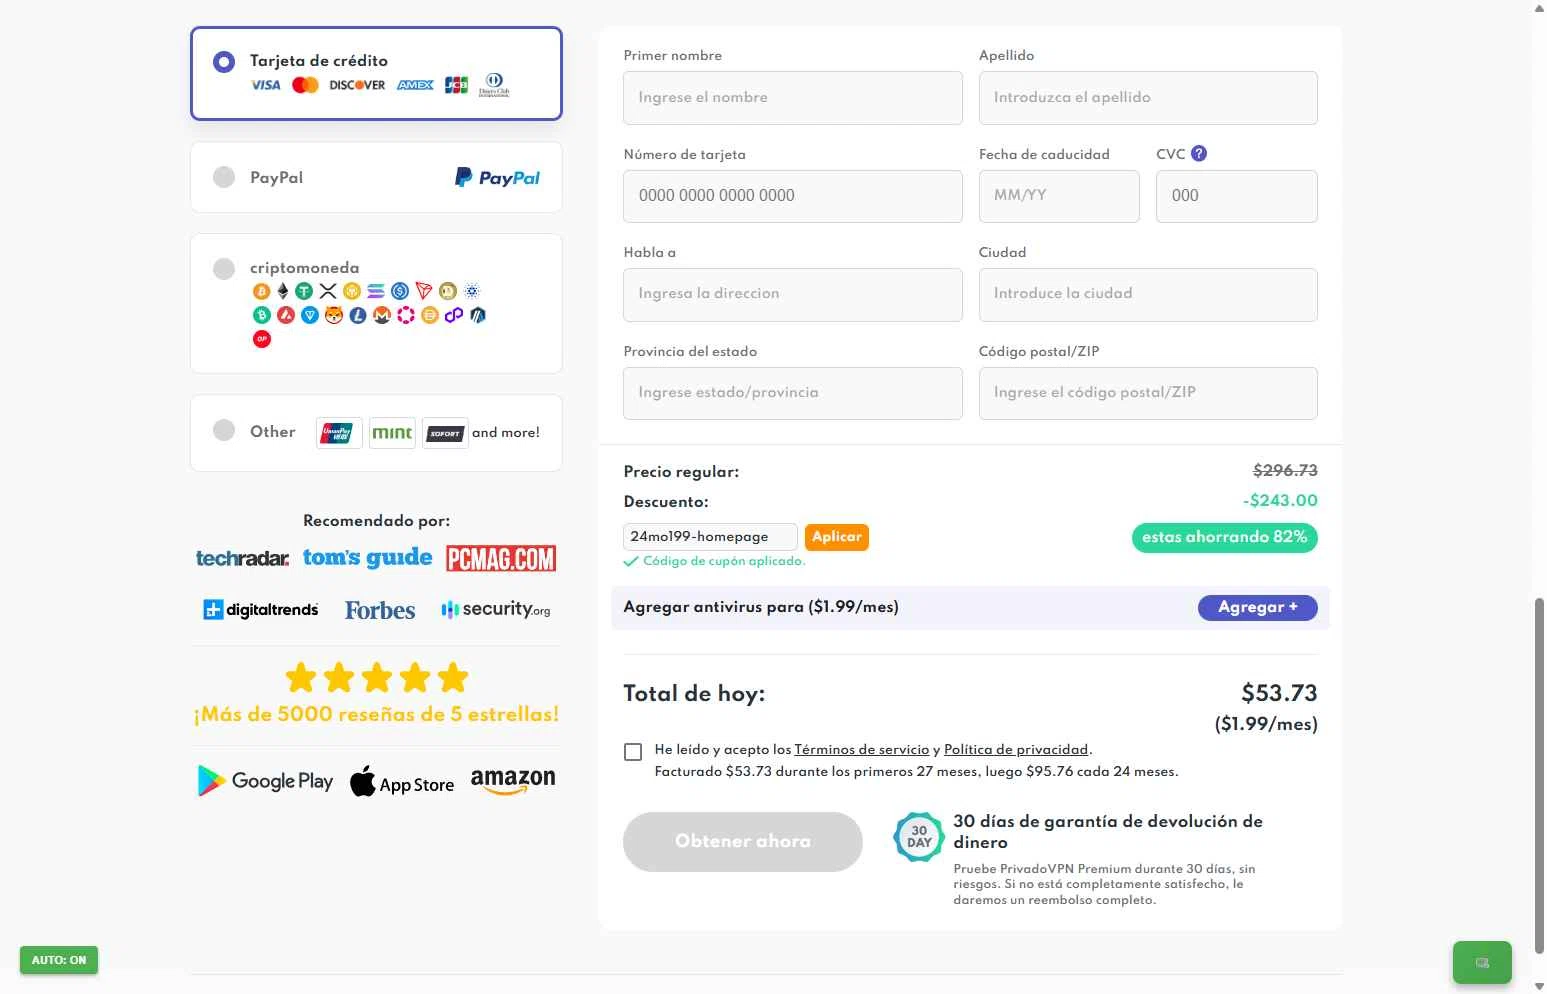The height and width of the screenshot is (994, 1547).
Task: Click the App Store logo
Action: pos(402,782)
